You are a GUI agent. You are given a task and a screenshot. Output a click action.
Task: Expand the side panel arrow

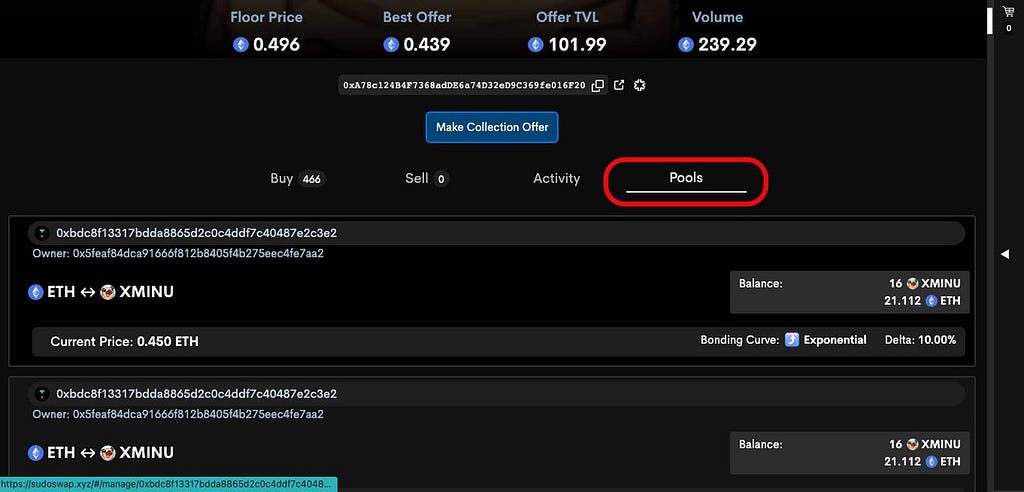click(x=1005, y=254)
